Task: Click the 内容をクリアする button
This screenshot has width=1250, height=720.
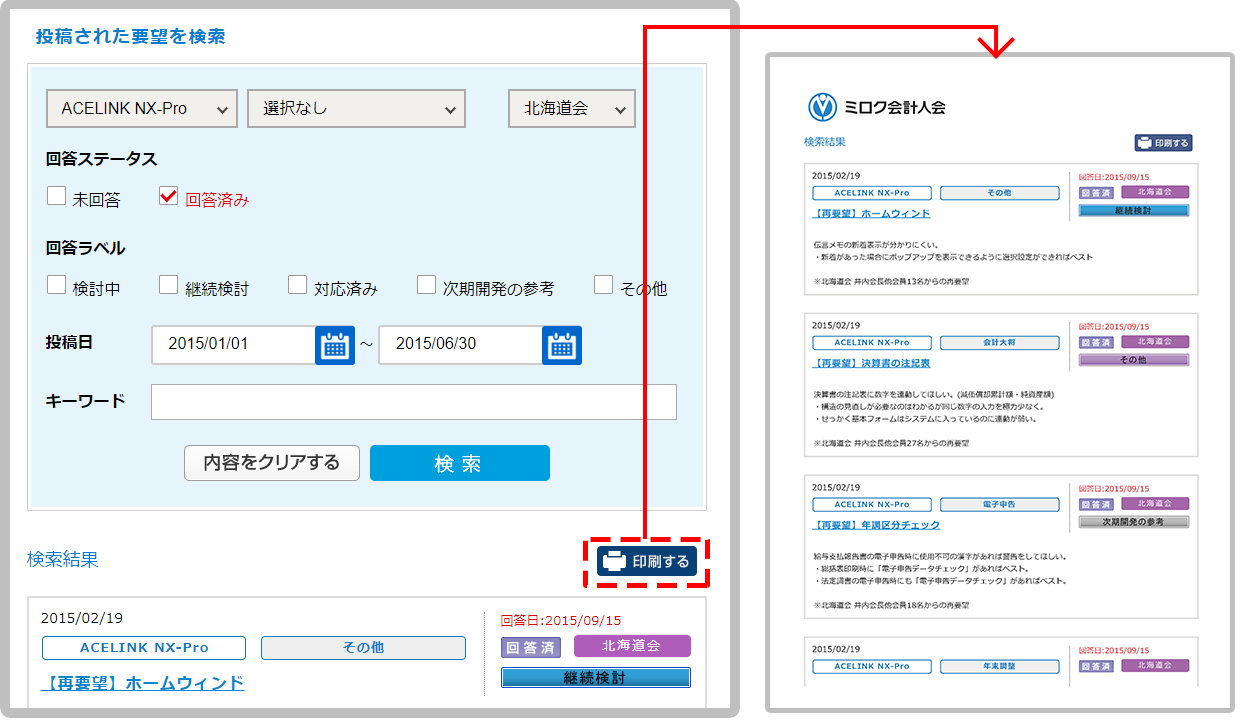Action: pyautogui.click(x=272, y=463)
